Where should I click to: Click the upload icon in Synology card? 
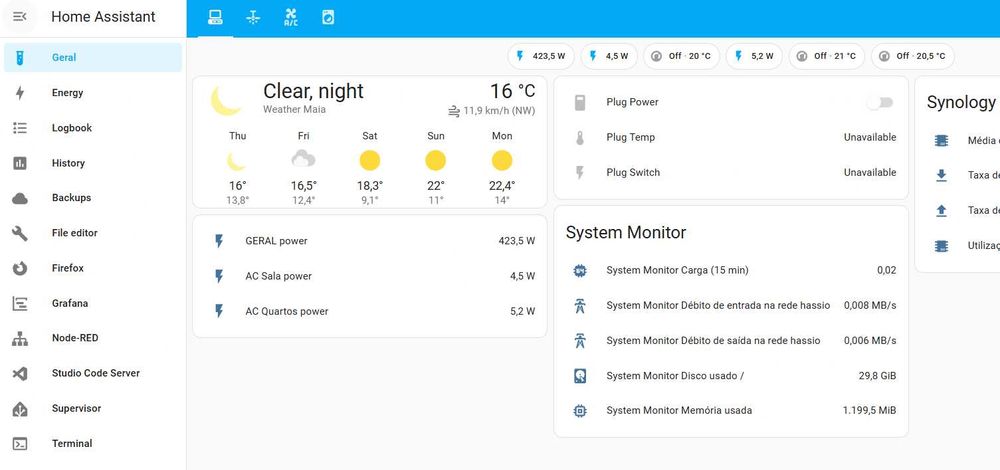pyautogui.click(x=941, y=210)
